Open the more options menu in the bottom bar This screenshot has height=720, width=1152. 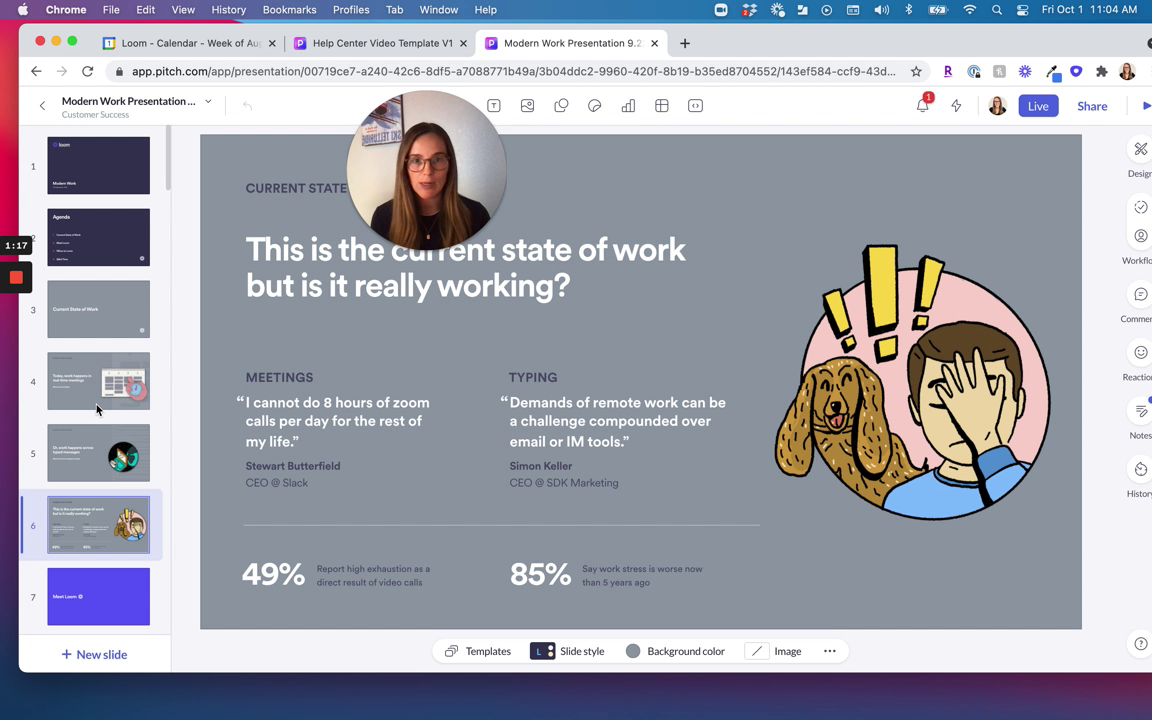point(829,651)
